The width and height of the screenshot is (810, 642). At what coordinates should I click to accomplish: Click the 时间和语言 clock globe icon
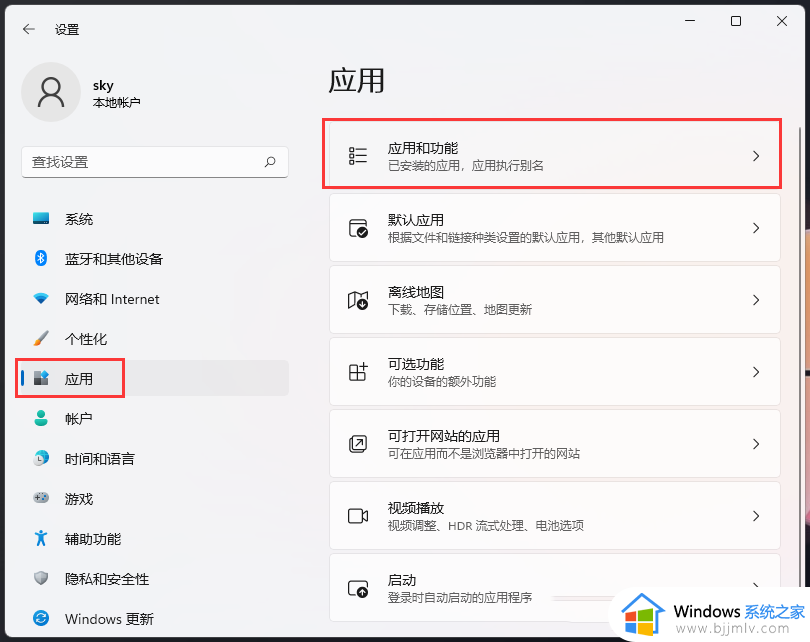click(41, 458)
